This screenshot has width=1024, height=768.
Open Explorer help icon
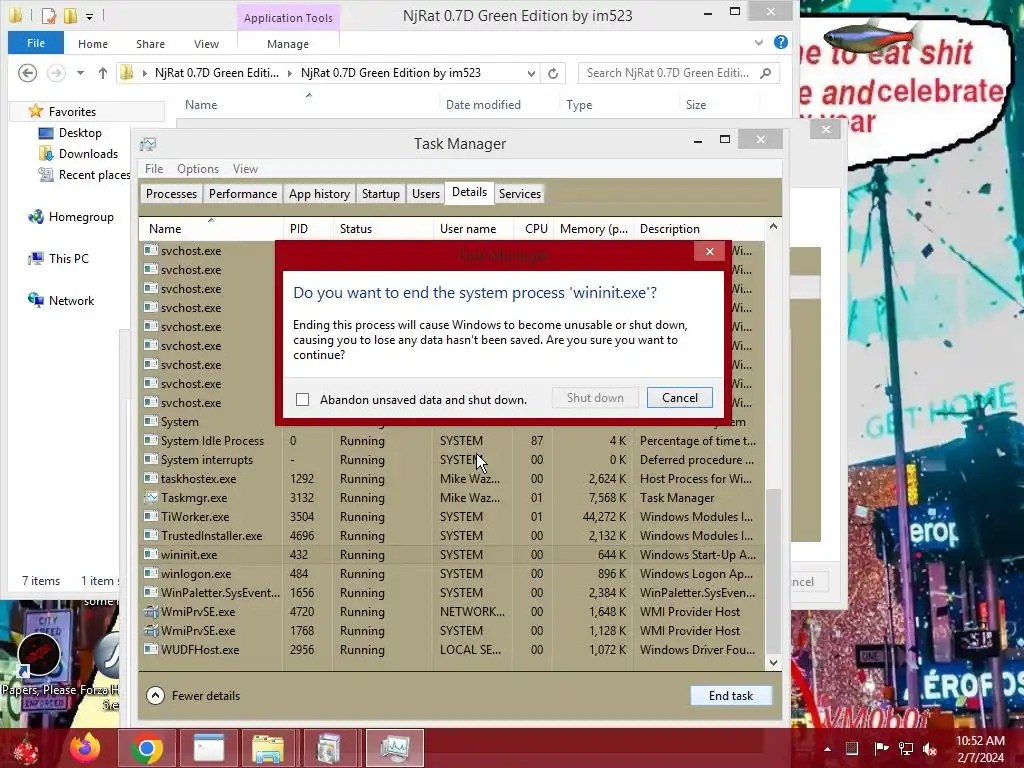pyautogui.click(x=780, y=42)
